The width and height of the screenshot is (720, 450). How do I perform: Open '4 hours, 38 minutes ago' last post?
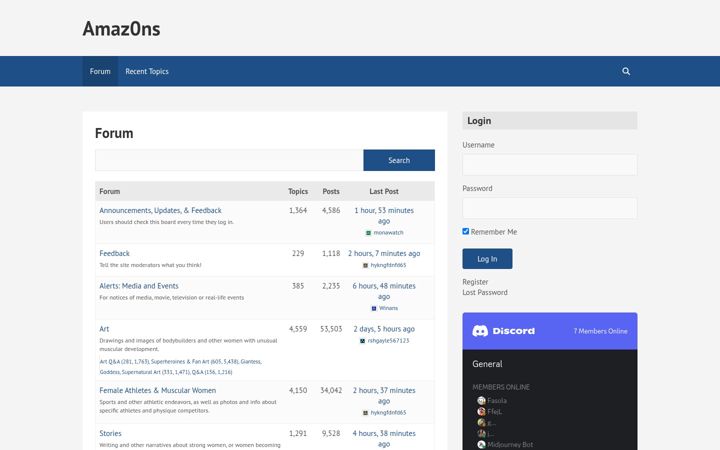click(384, 439)
